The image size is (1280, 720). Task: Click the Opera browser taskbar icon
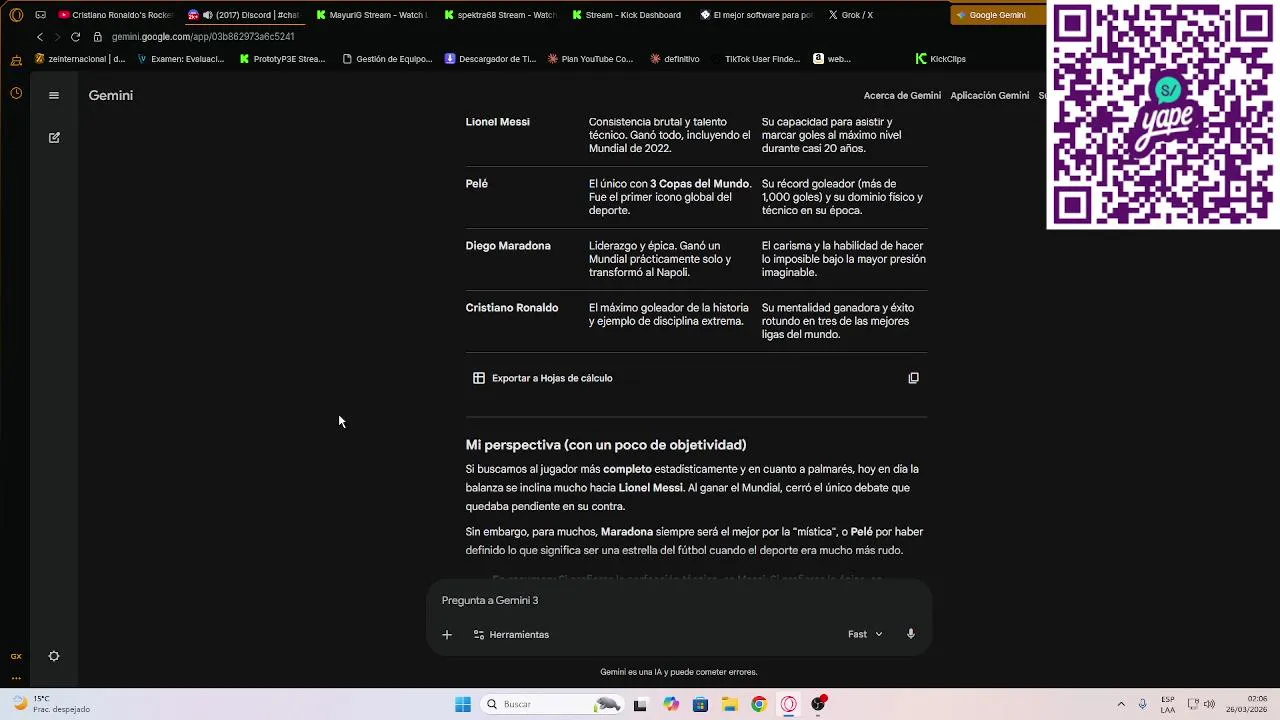(789, 704)
